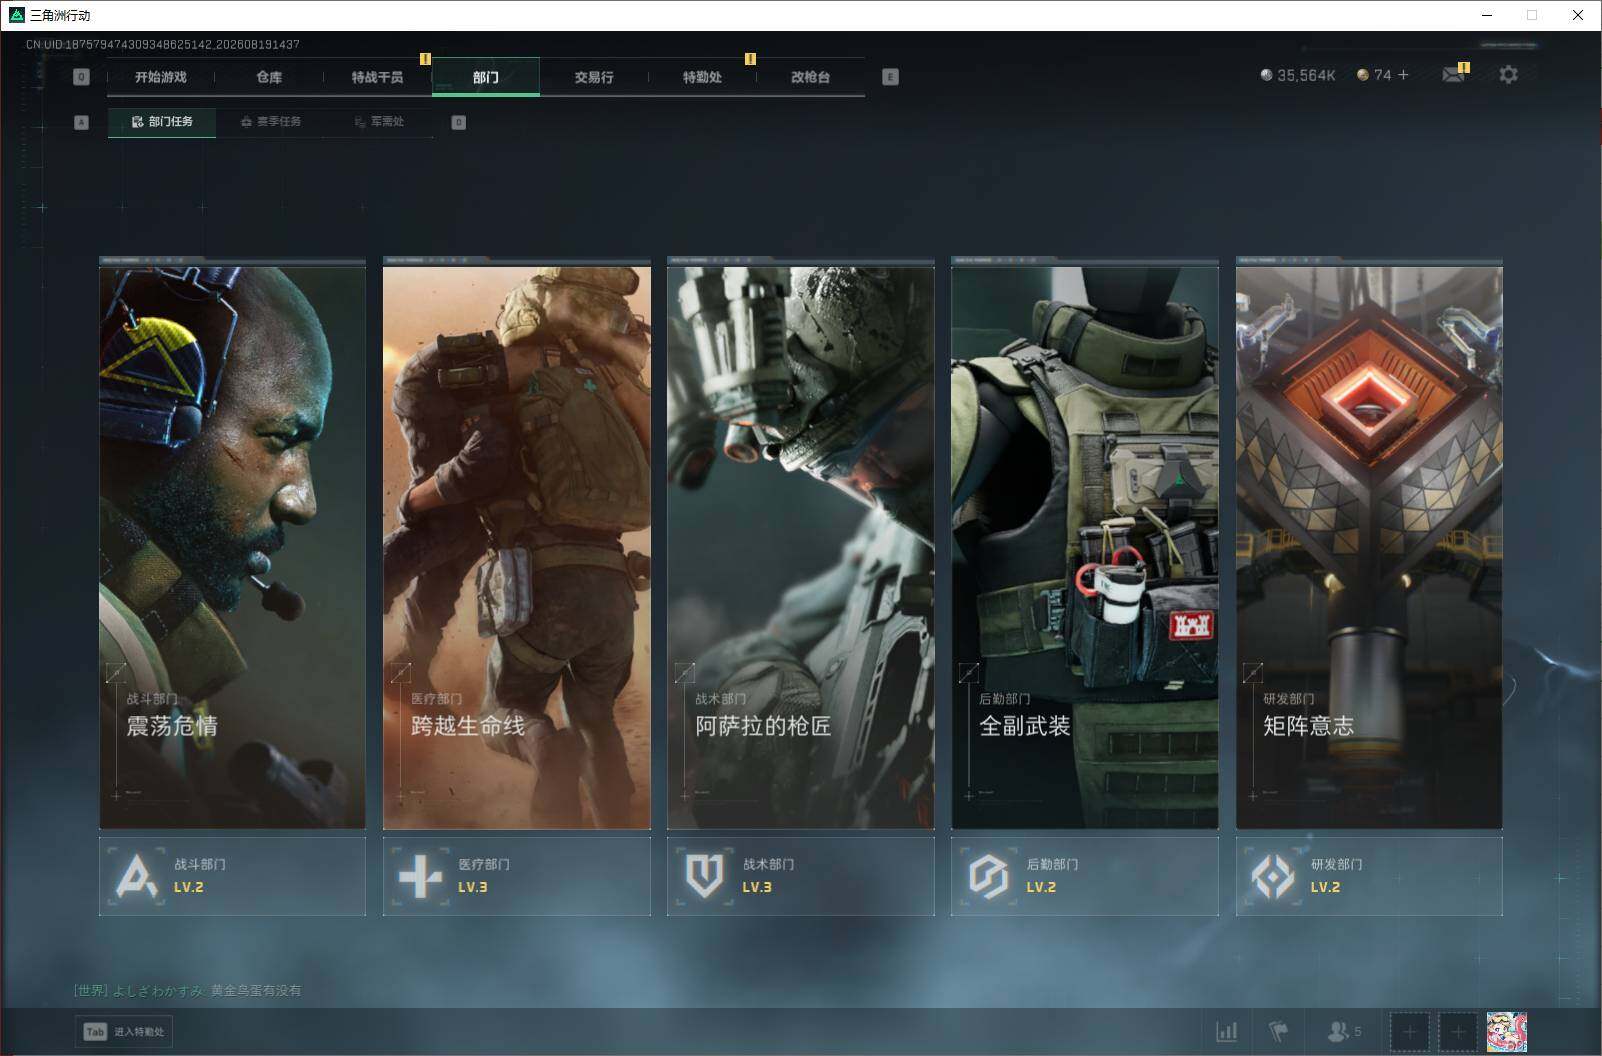Open the 特勤处 top tab

tap(702, 77)
